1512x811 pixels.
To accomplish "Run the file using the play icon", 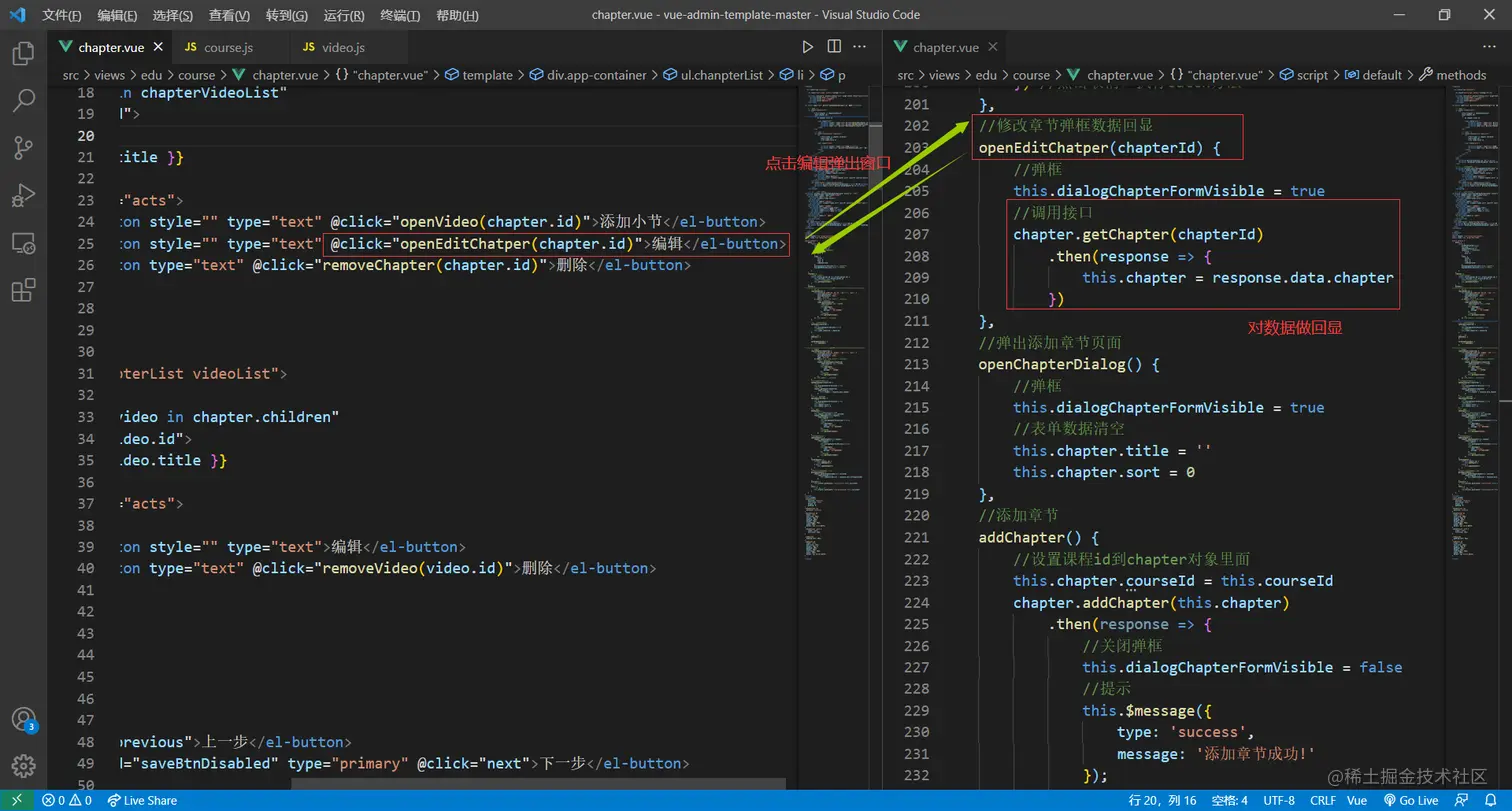I will pyautogui.click(x=808, y=47).
